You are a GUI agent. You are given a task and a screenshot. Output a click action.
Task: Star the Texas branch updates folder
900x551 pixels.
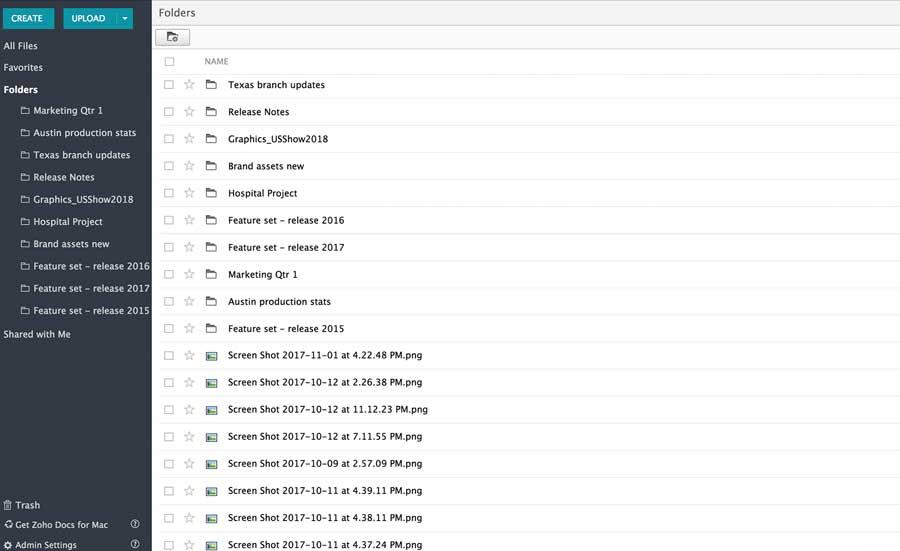pyautogui.click(x=189, y=84)
